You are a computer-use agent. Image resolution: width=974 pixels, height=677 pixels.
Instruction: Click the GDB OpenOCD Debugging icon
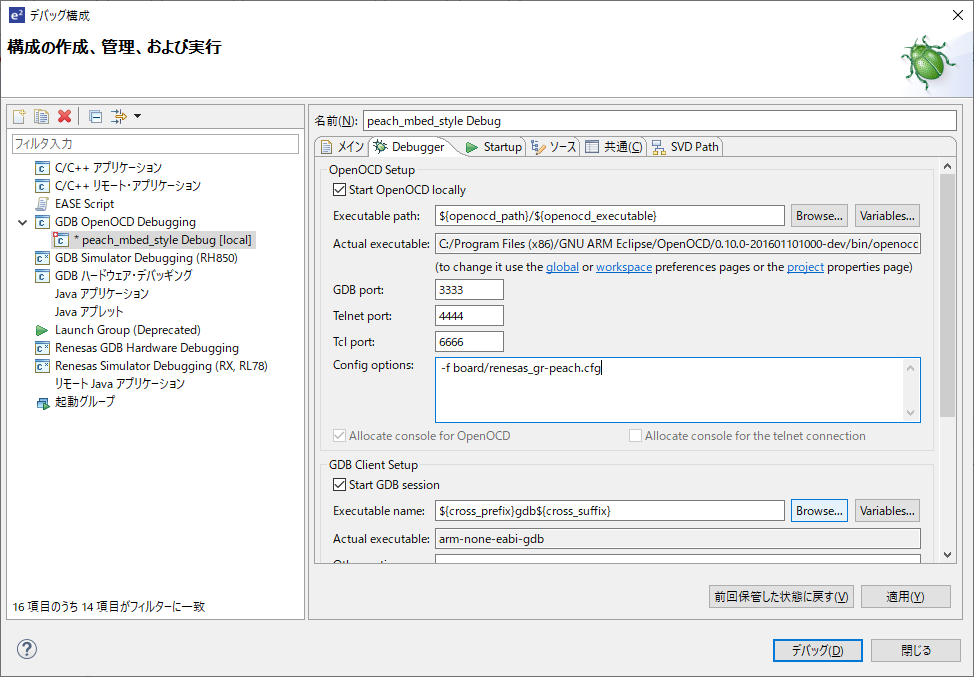[42, 222]
